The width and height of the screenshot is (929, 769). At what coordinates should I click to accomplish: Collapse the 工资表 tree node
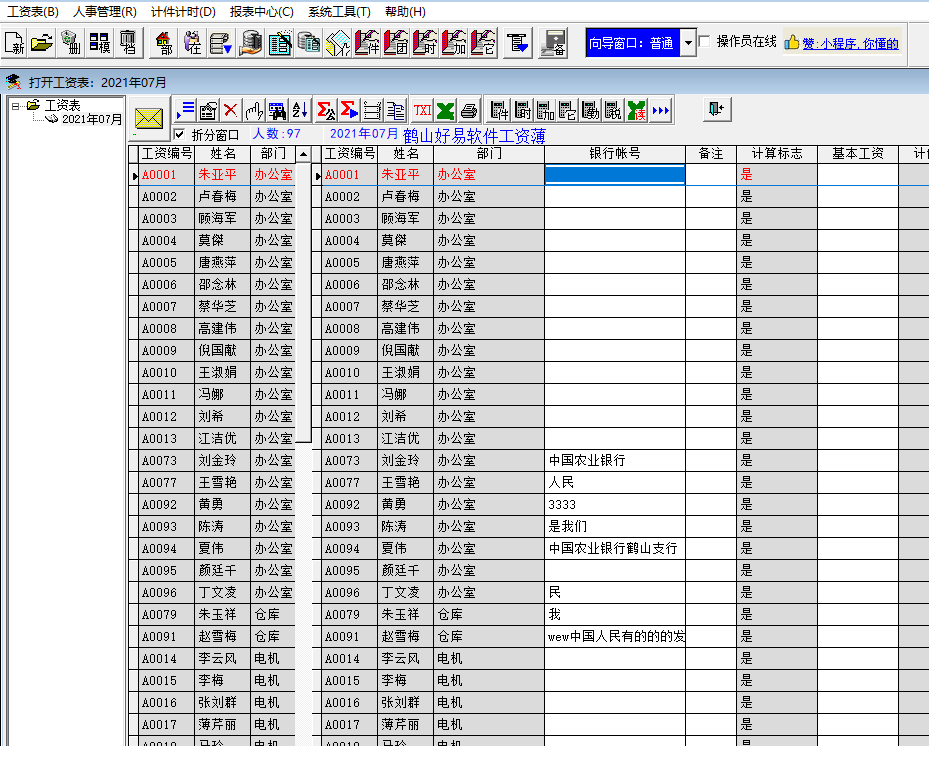point(15,106)
